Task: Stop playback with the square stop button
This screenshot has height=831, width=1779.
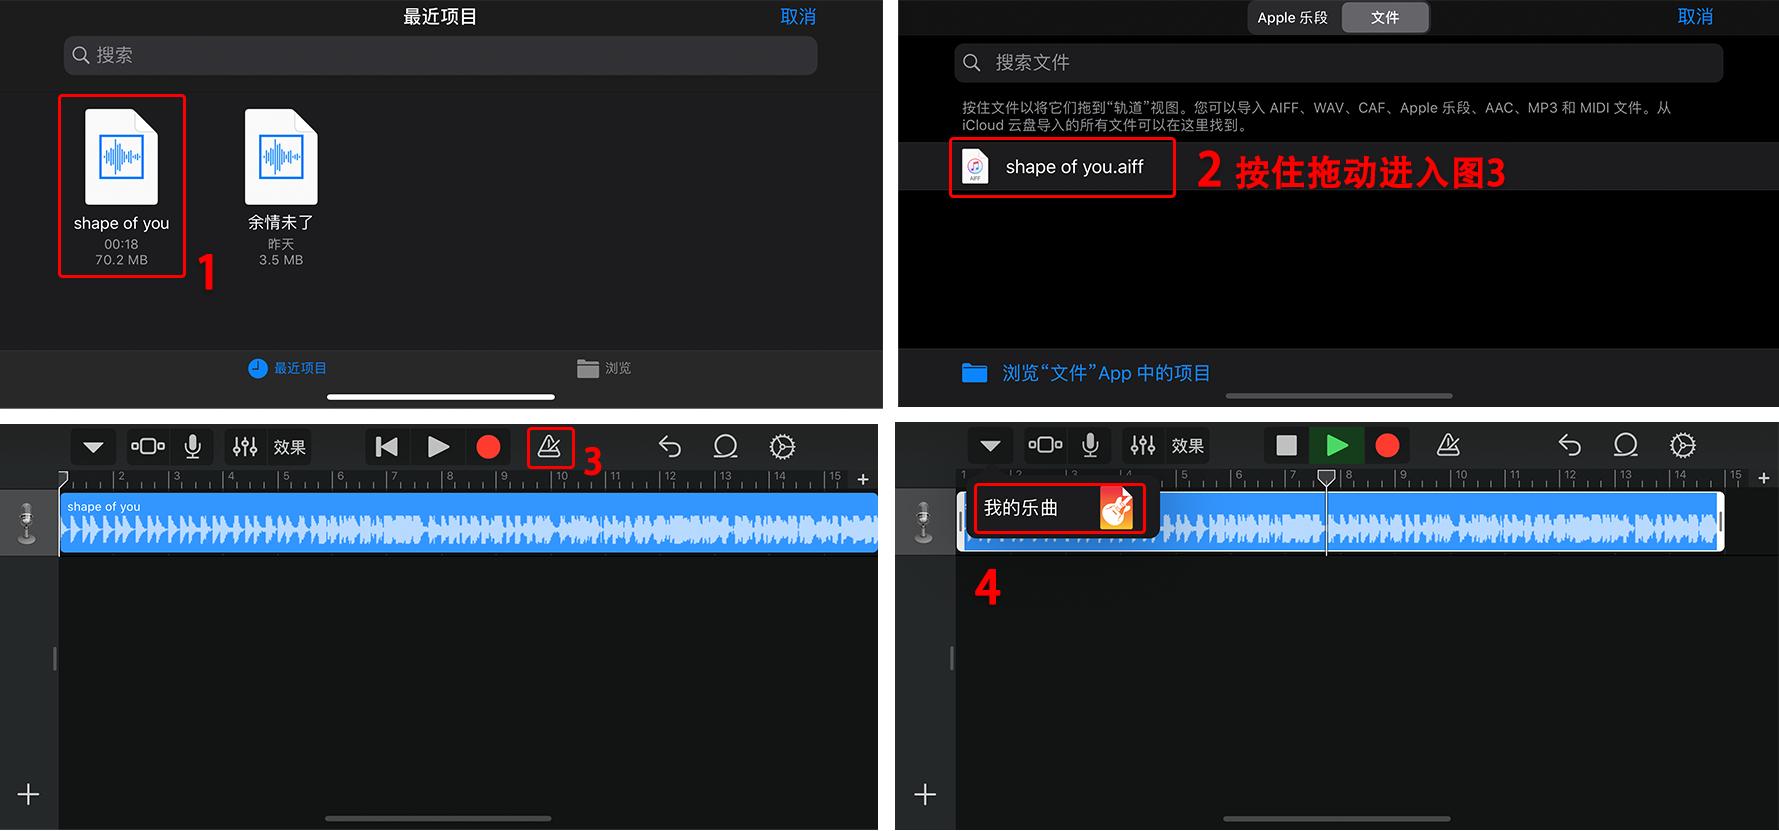Action: [1286, 445]
